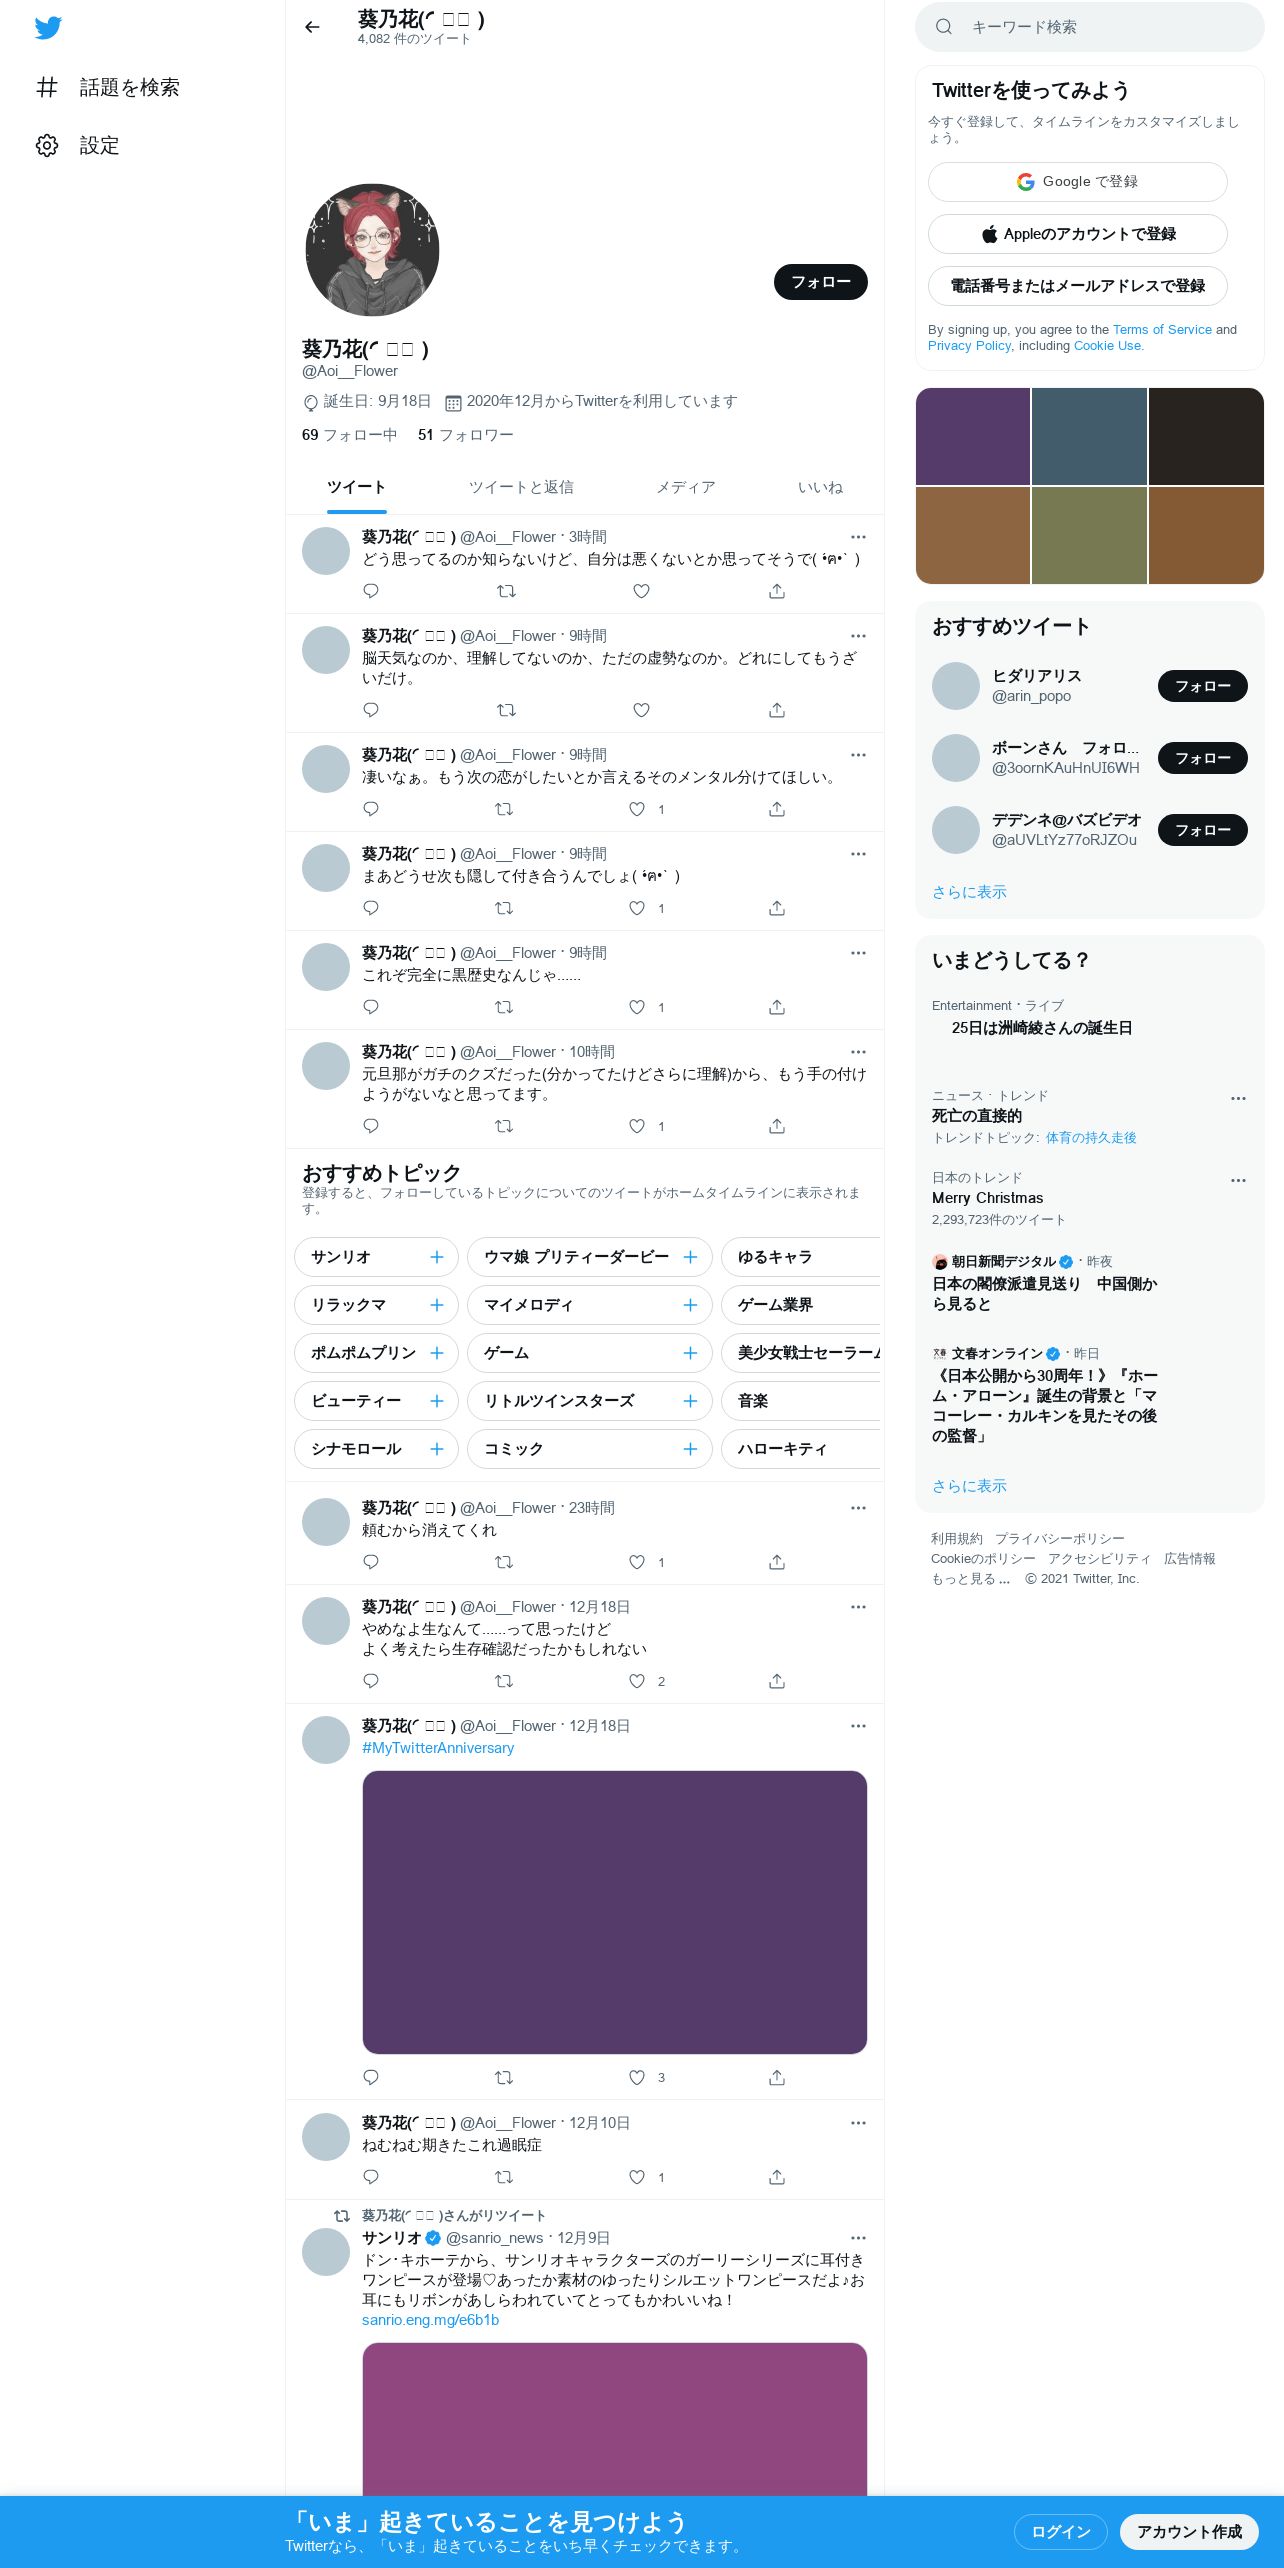This screenshot has width=1284, height=2568.
Task: Open the #MyTwitterAnniversary hashtag
Action: point(438,1748)
